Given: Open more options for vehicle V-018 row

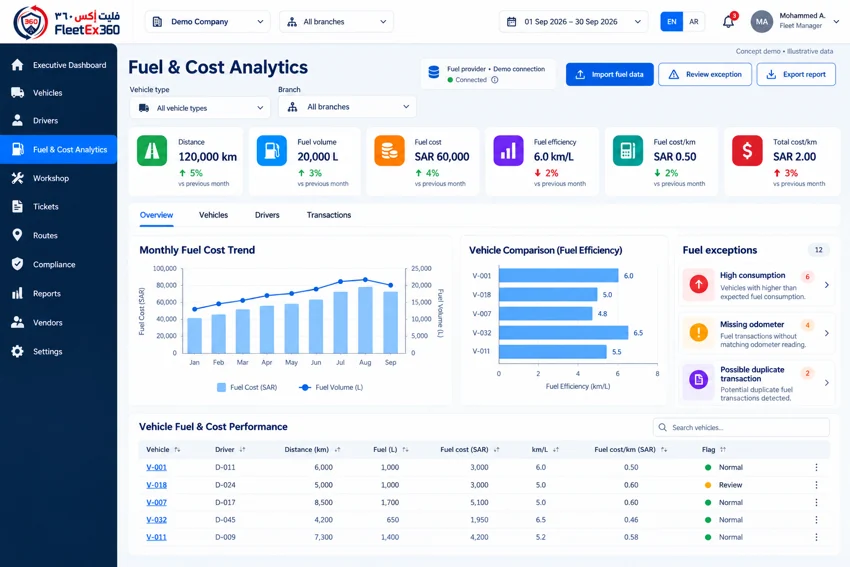Looking at the screenshot, I should pos(816,485).
